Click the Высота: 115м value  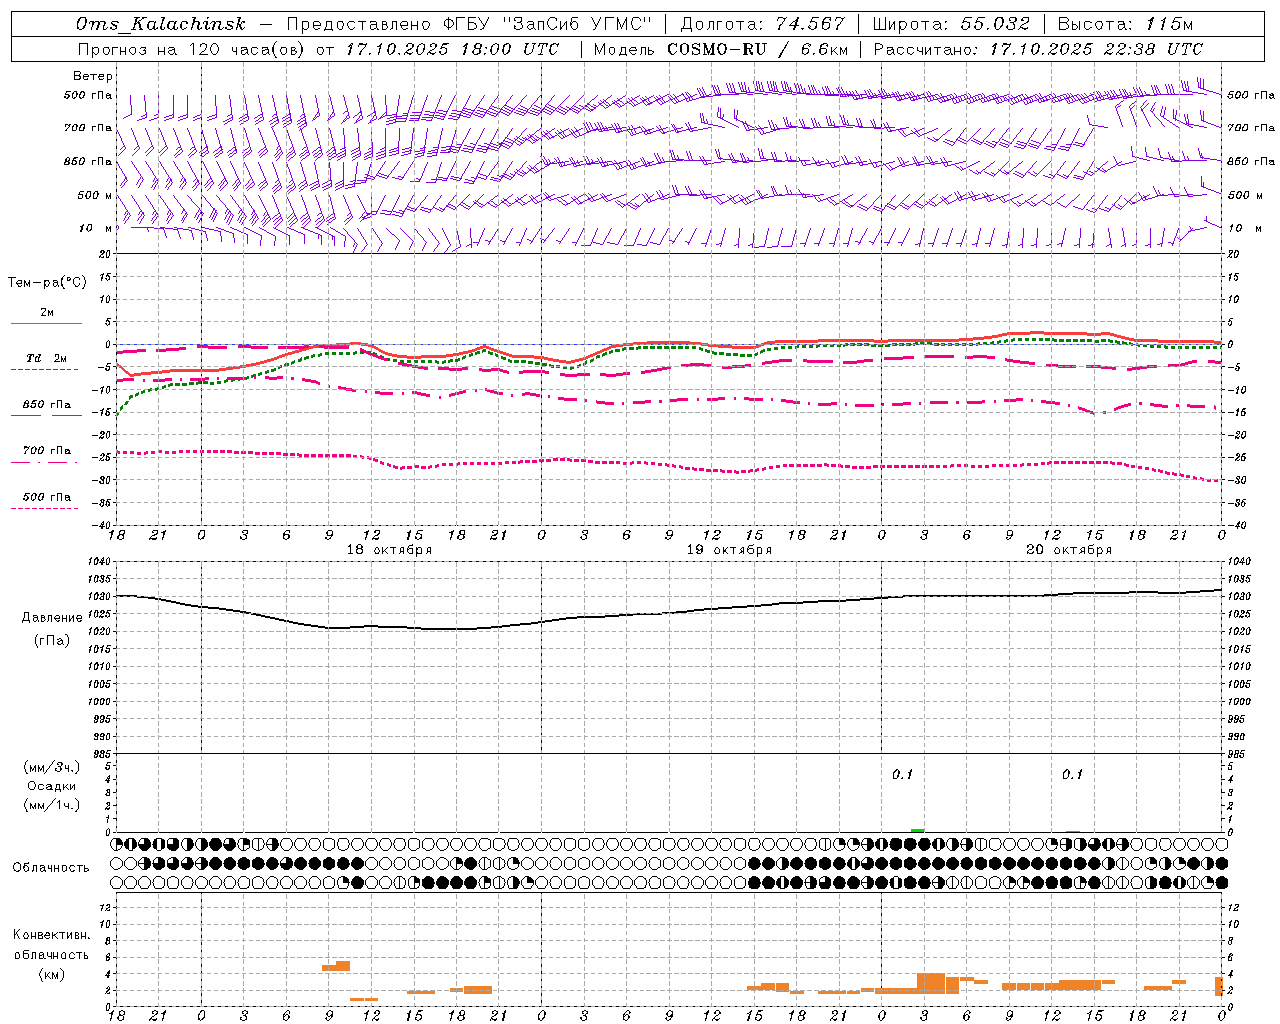point(1125,24)
